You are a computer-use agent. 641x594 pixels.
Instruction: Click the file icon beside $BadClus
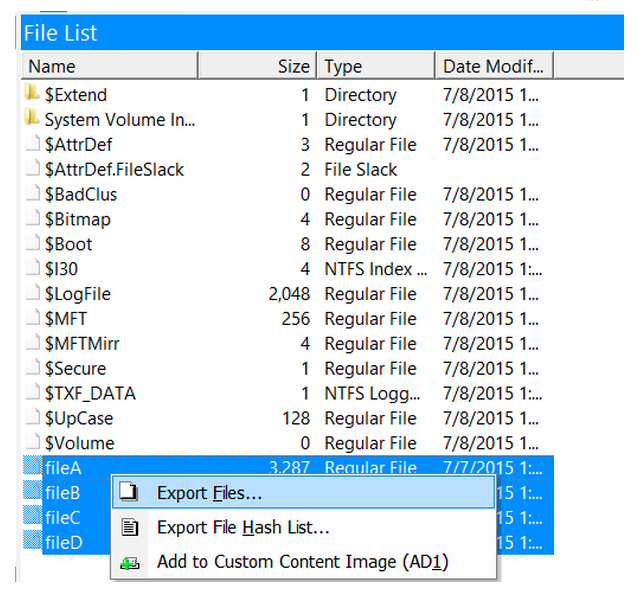pos(33,193)
